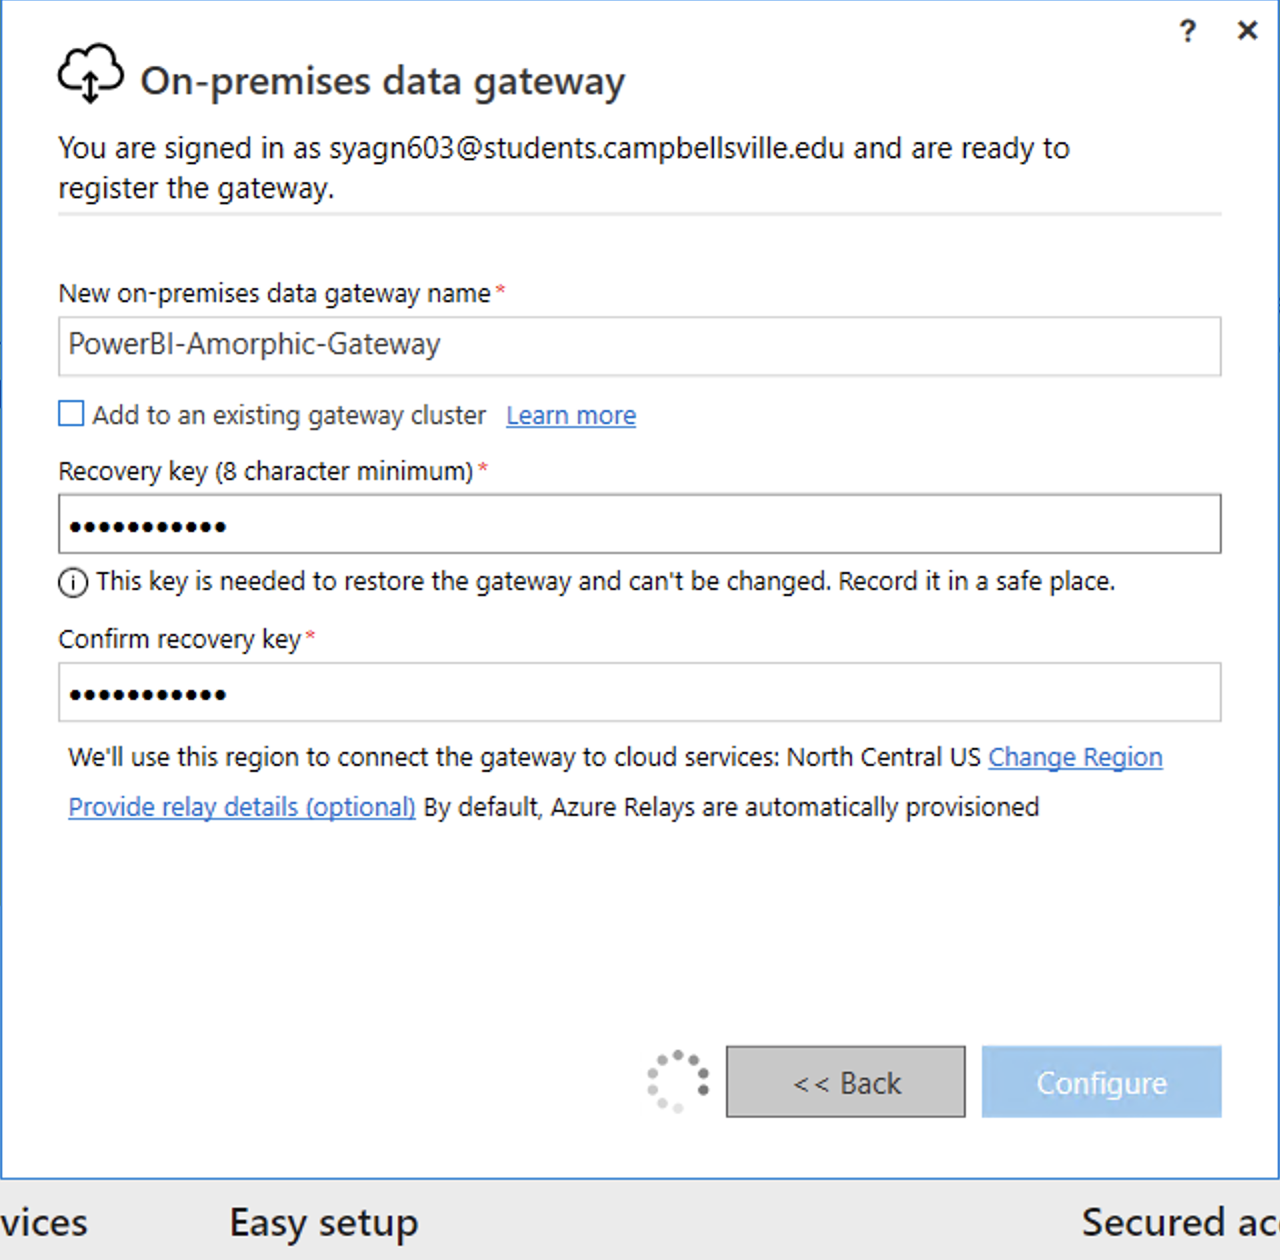Viewport: 1280px width, 1260px height.
Task: Click the help question mark icon
Action: click(x=1187, y=31)
